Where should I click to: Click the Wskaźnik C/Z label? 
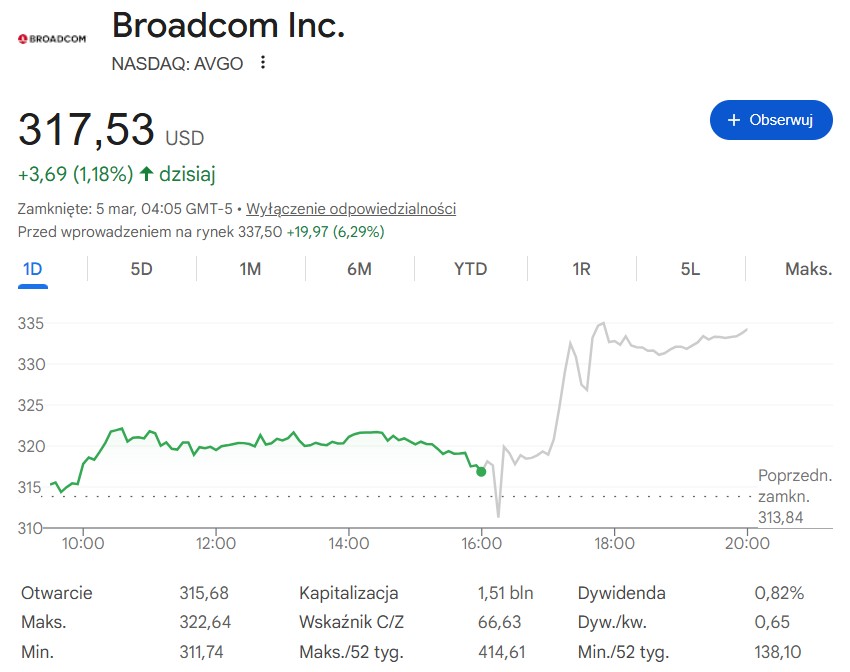click(x=351, y=622)
